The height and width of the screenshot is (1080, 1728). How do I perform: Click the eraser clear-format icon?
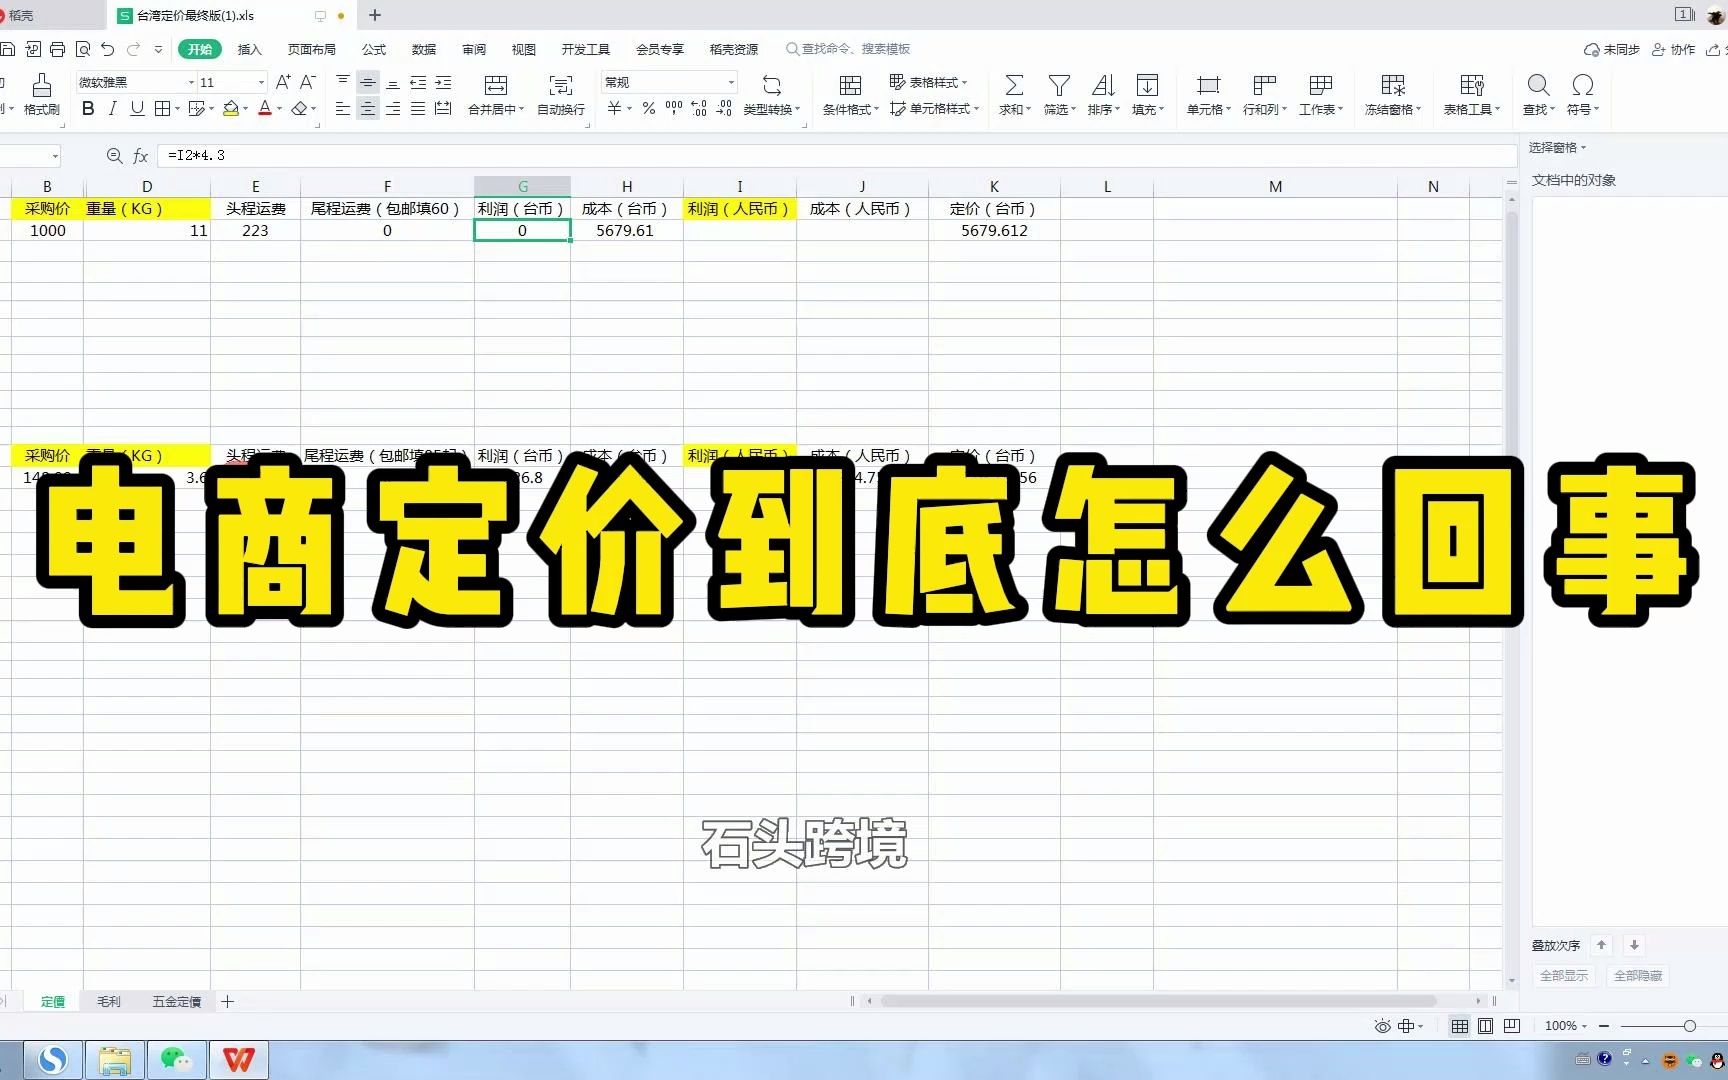click(299, 109)
